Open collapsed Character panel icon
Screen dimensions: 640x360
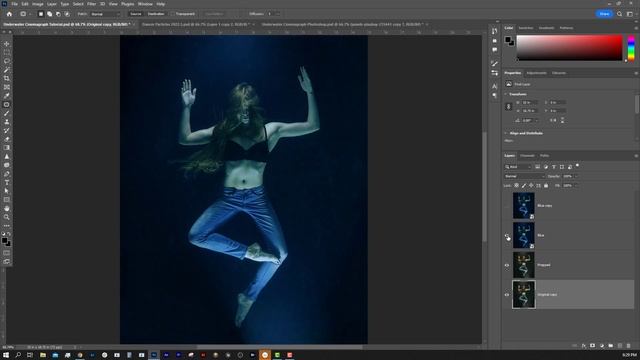pyautogui.click(x=495, y=87)
